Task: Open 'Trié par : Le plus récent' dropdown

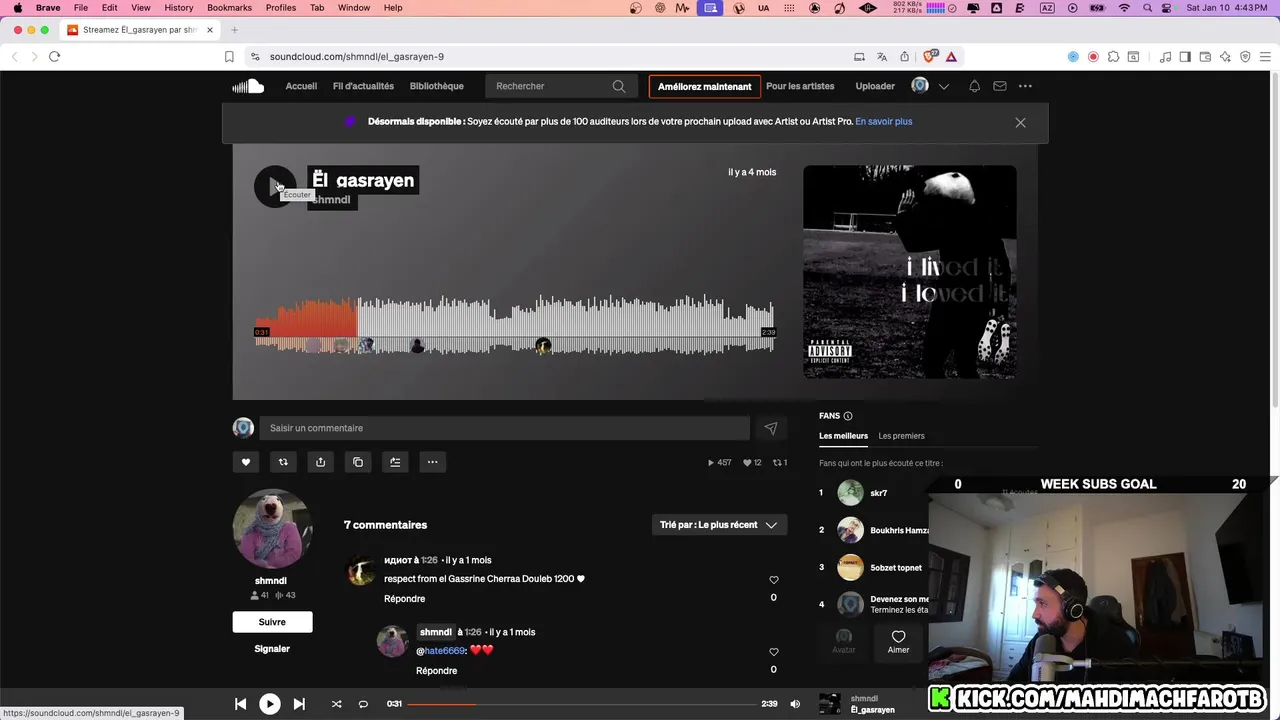Action: 719,525
